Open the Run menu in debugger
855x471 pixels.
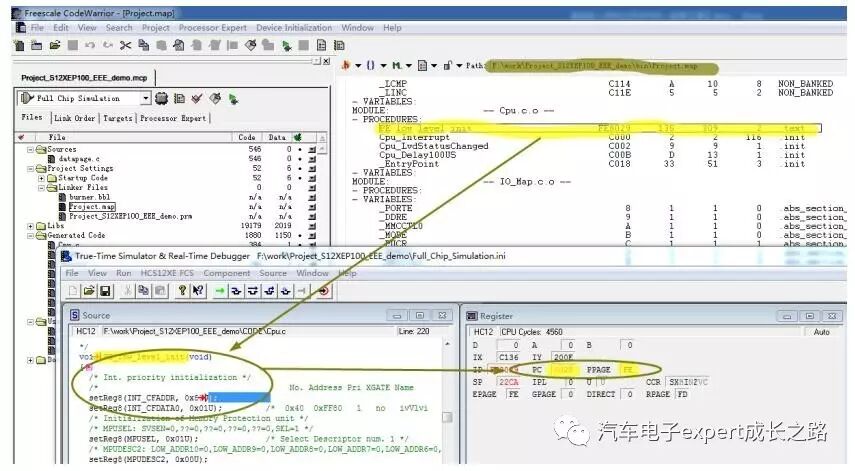124,273
